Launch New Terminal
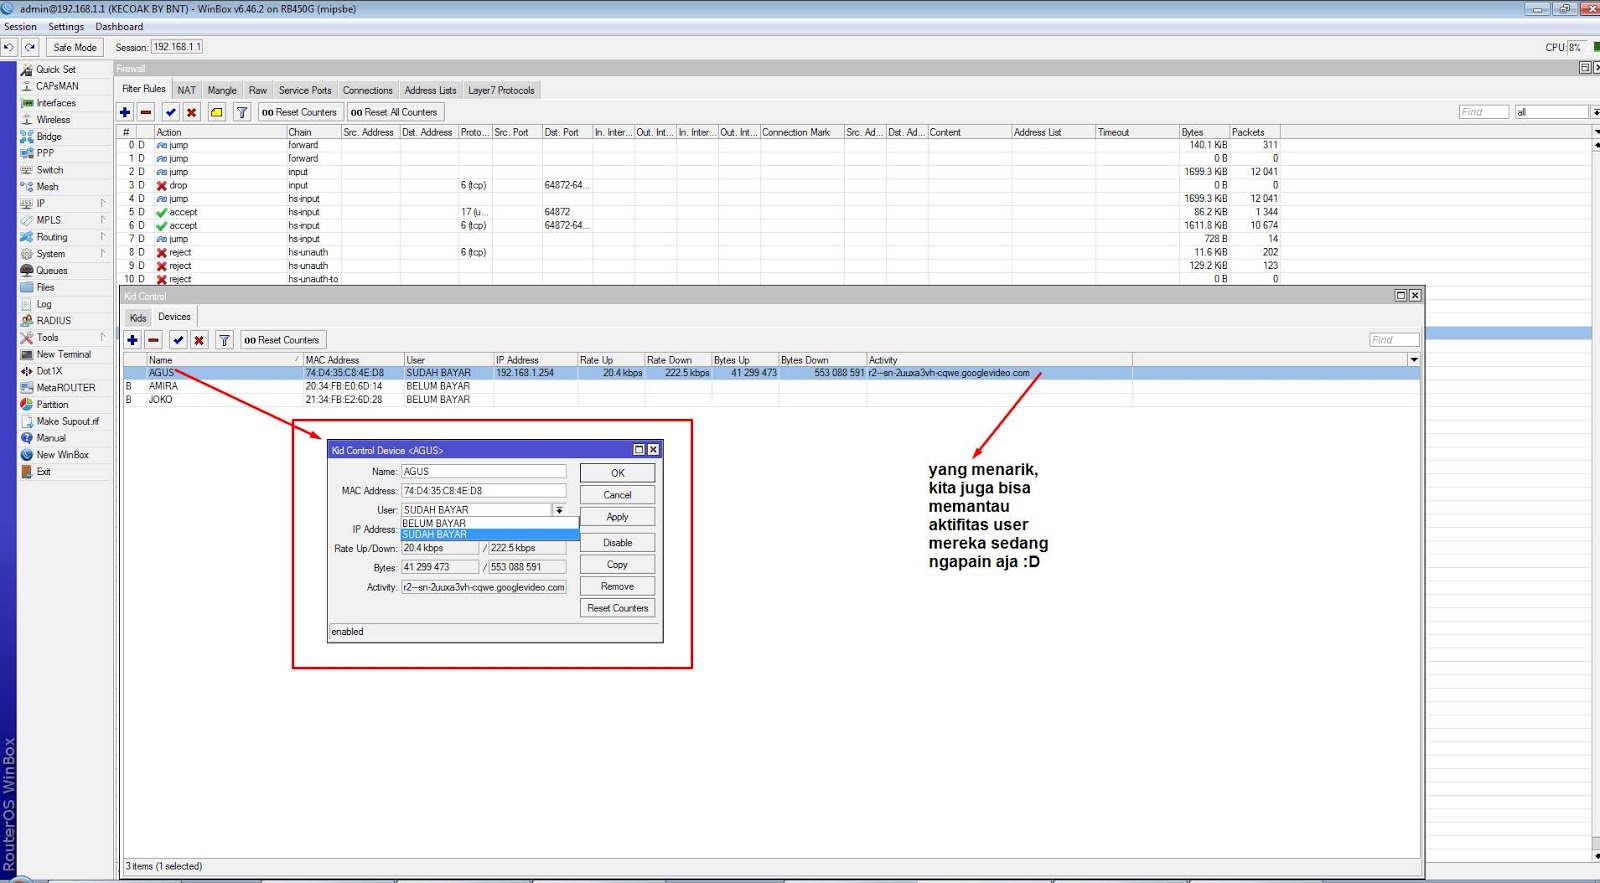1600x883 pixels. [x=63, y=355]
